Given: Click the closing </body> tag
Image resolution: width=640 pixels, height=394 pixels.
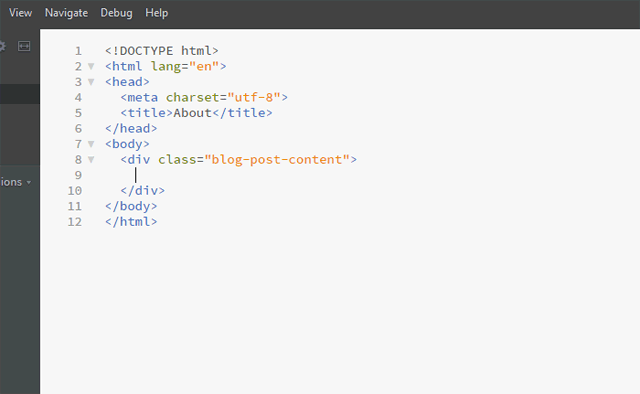Looking at the screenshot, I should (x=131, y=206).
